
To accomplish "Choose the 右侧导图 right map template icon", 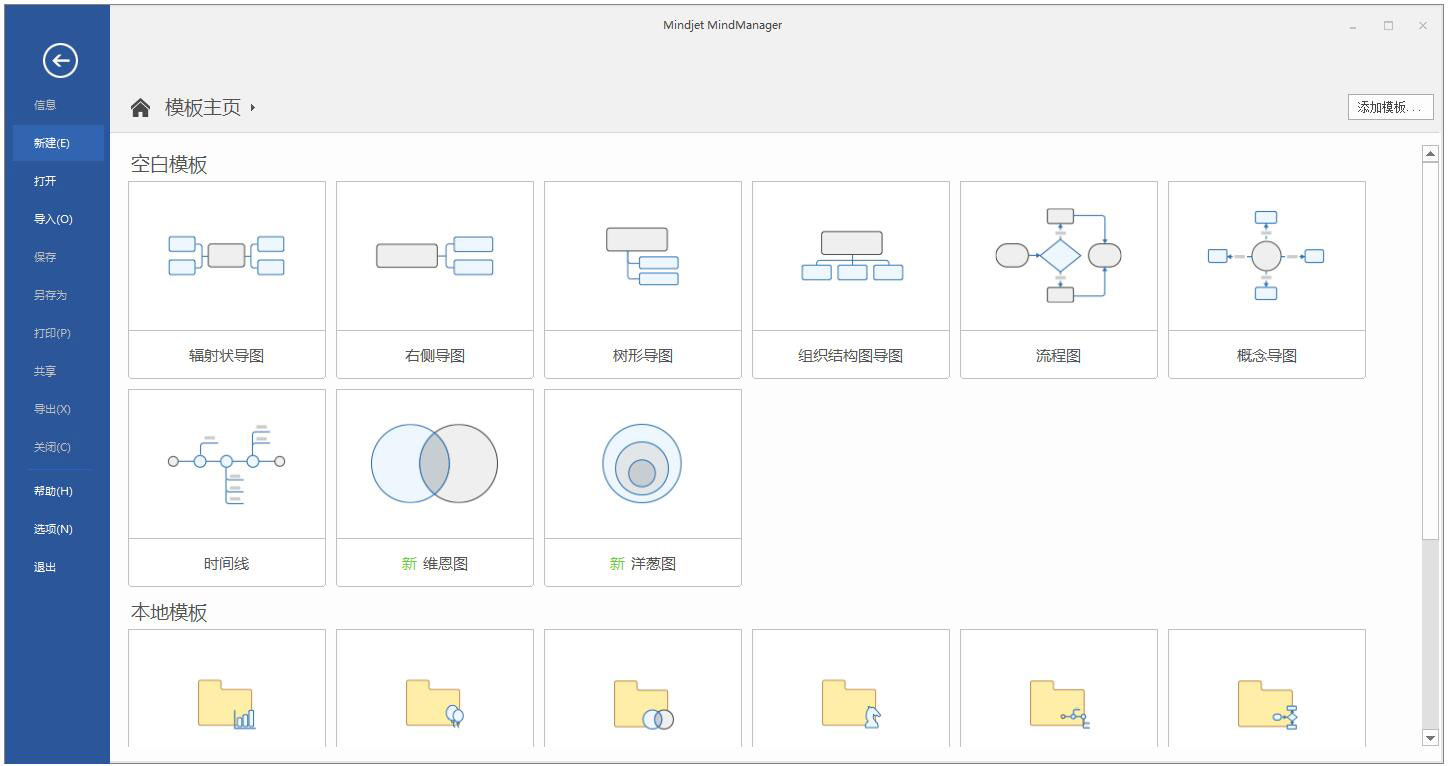I will pos(435,255).
